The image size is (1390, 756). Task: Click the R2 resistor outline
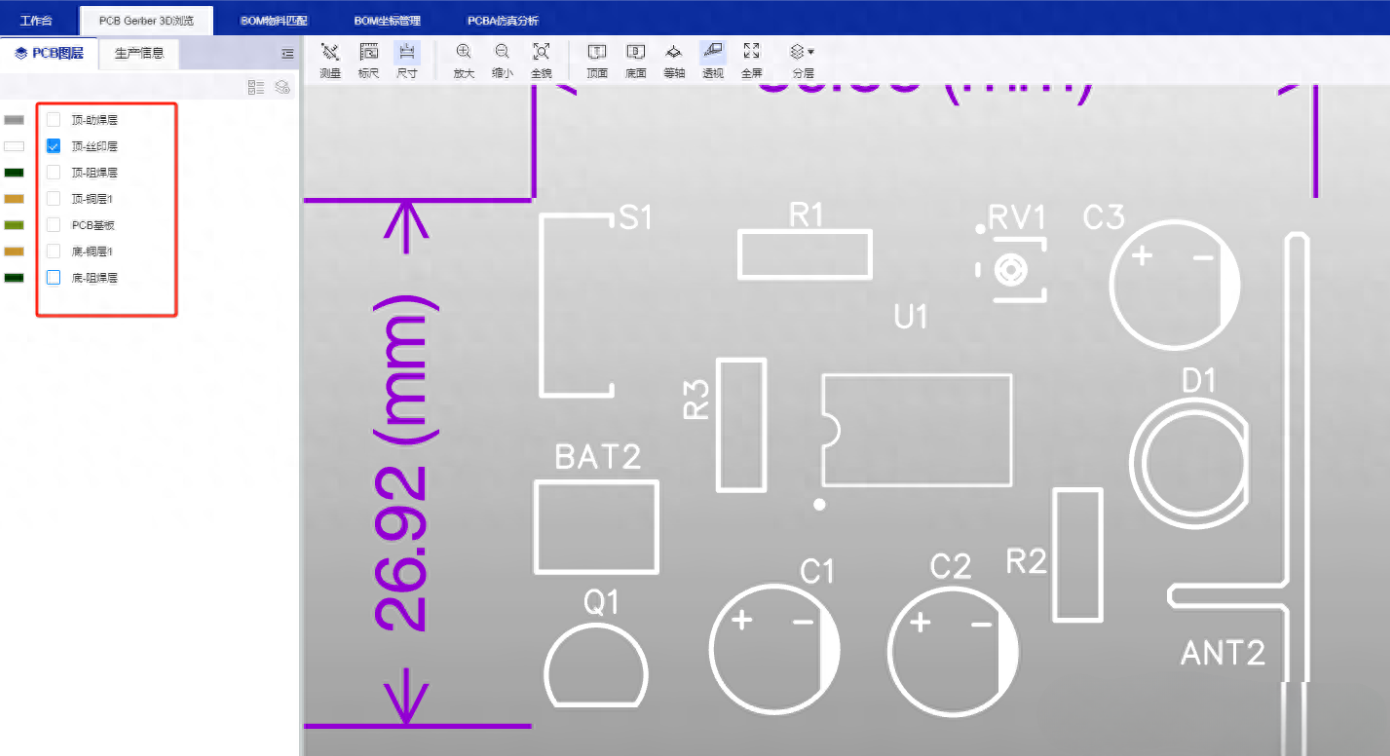[x=1078, y=555]
